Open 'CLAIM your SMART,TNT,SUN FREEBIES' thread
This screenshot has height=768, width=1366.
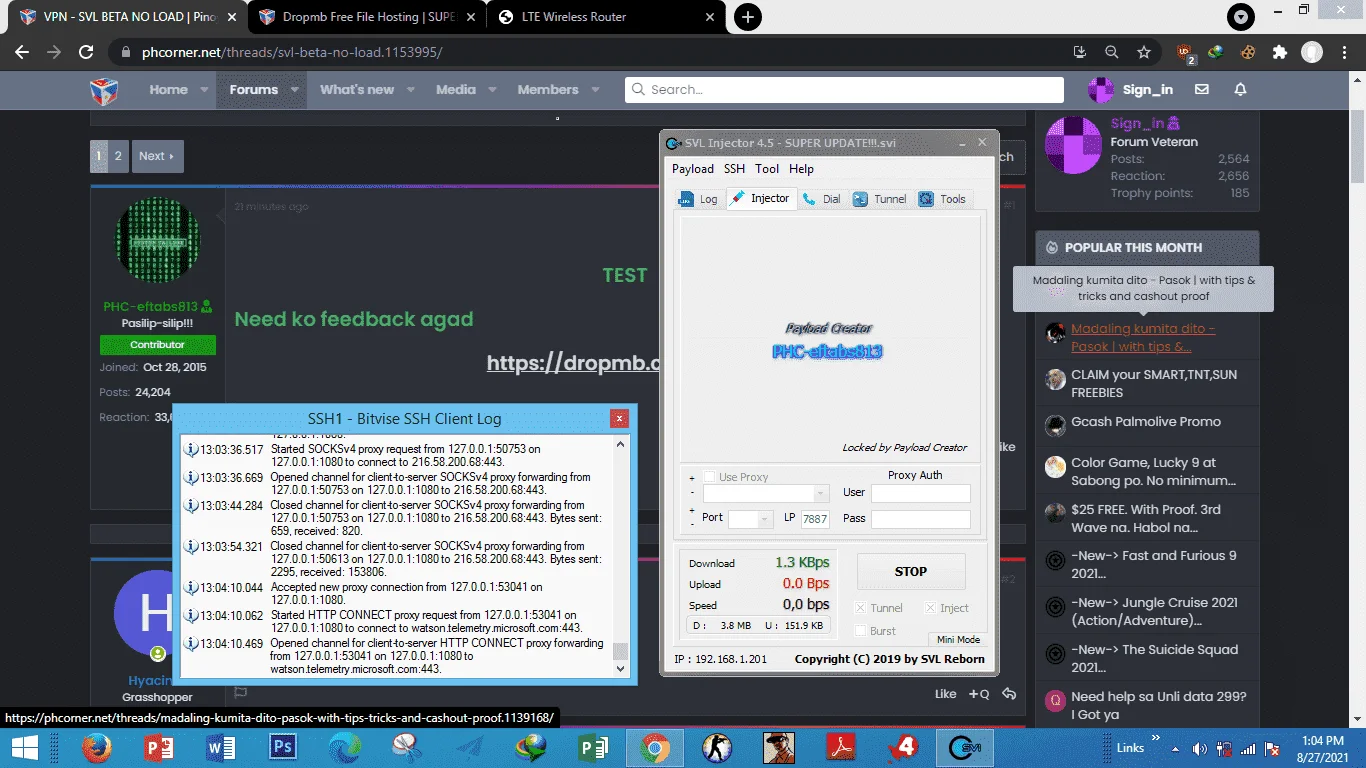[1154, 383]
